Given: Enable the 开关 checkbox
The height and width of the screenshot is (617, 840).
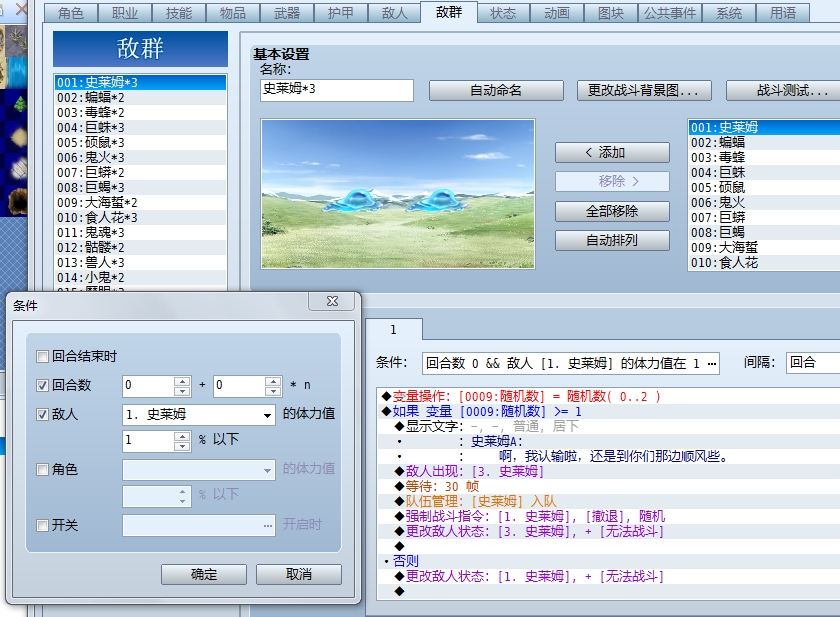Looking at the screenshot, I should coord(42,525).
